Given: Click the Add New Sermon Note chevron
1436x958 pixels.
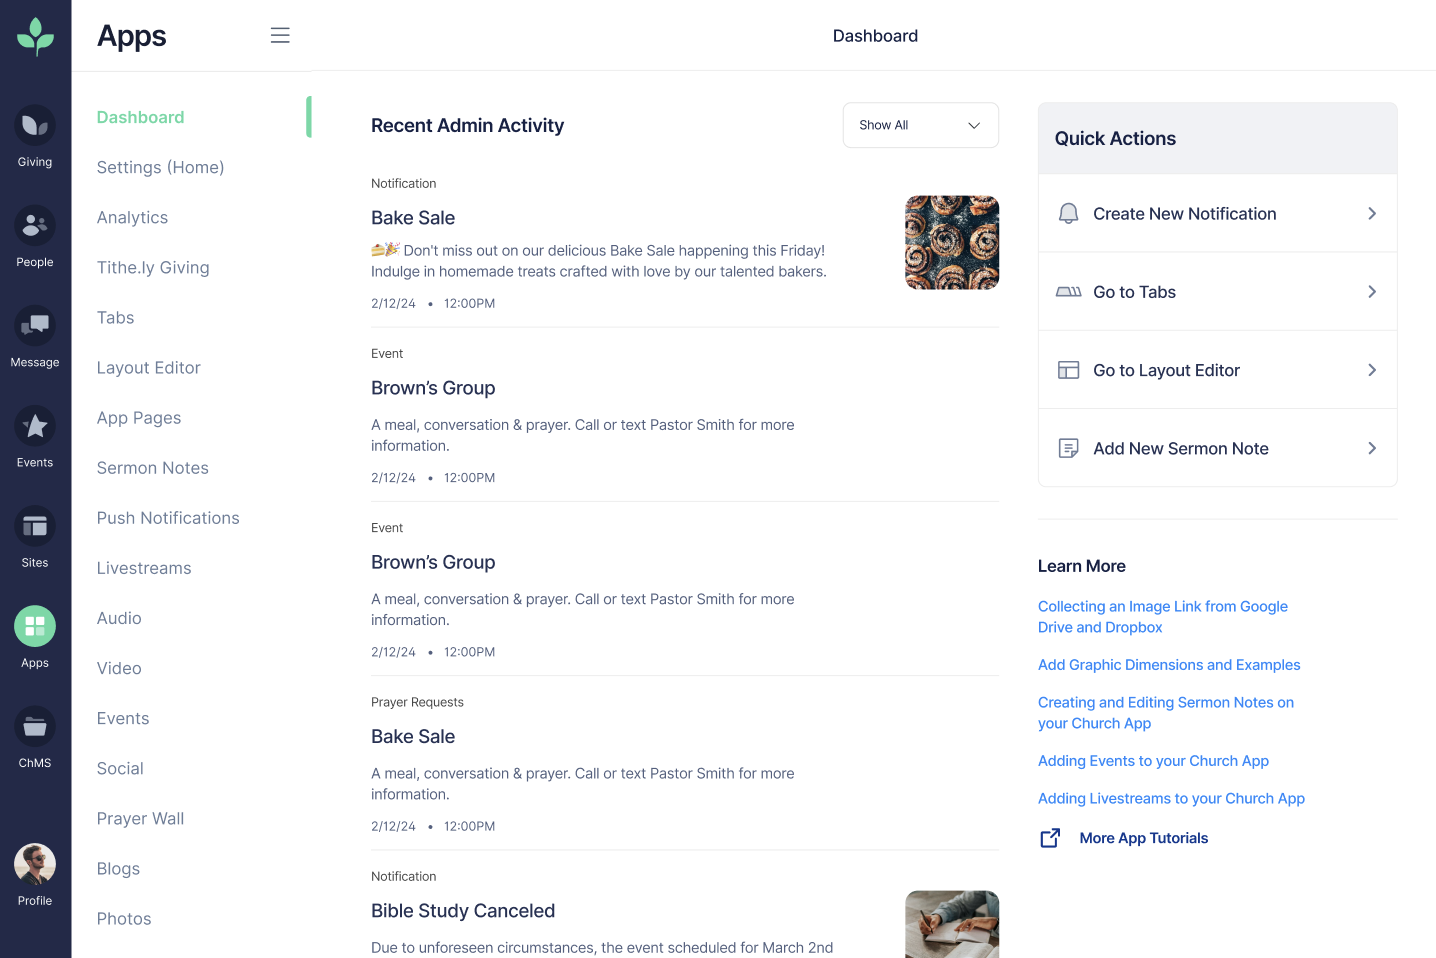Looking at the screenshot, I should [x=1372, y=449].
